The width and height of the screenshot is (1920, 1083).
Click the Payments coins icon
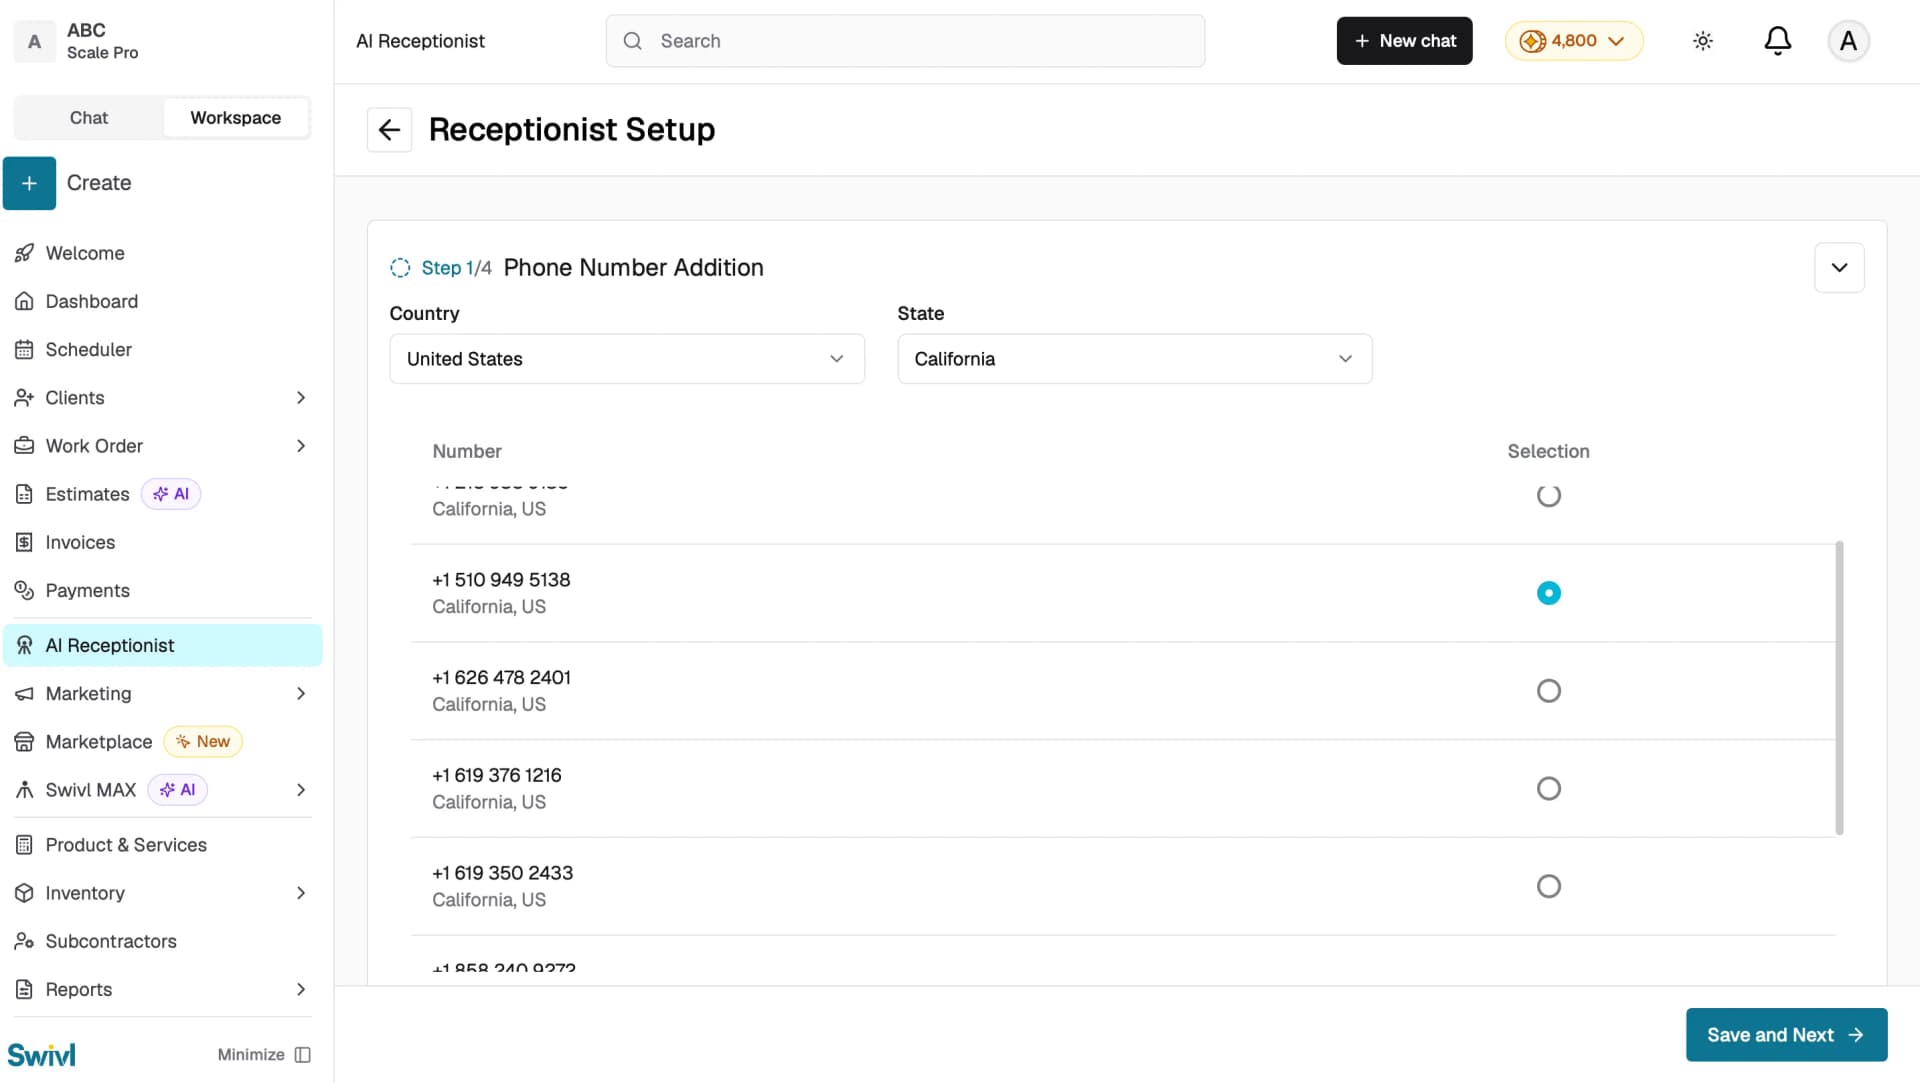[24, 590]
